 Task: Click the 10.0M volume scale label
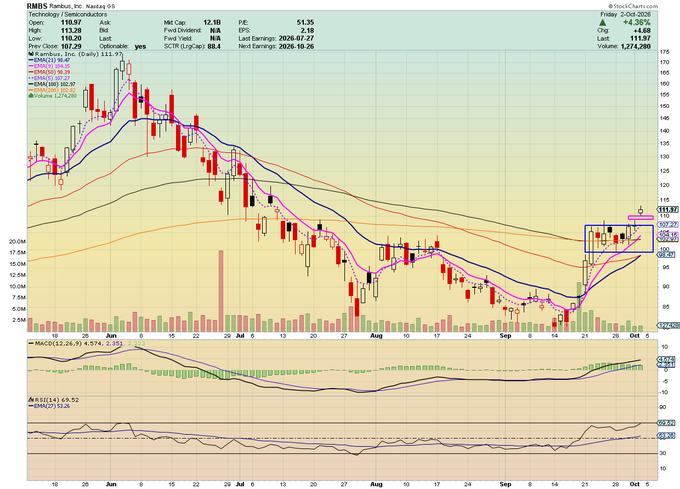[17, 287]
